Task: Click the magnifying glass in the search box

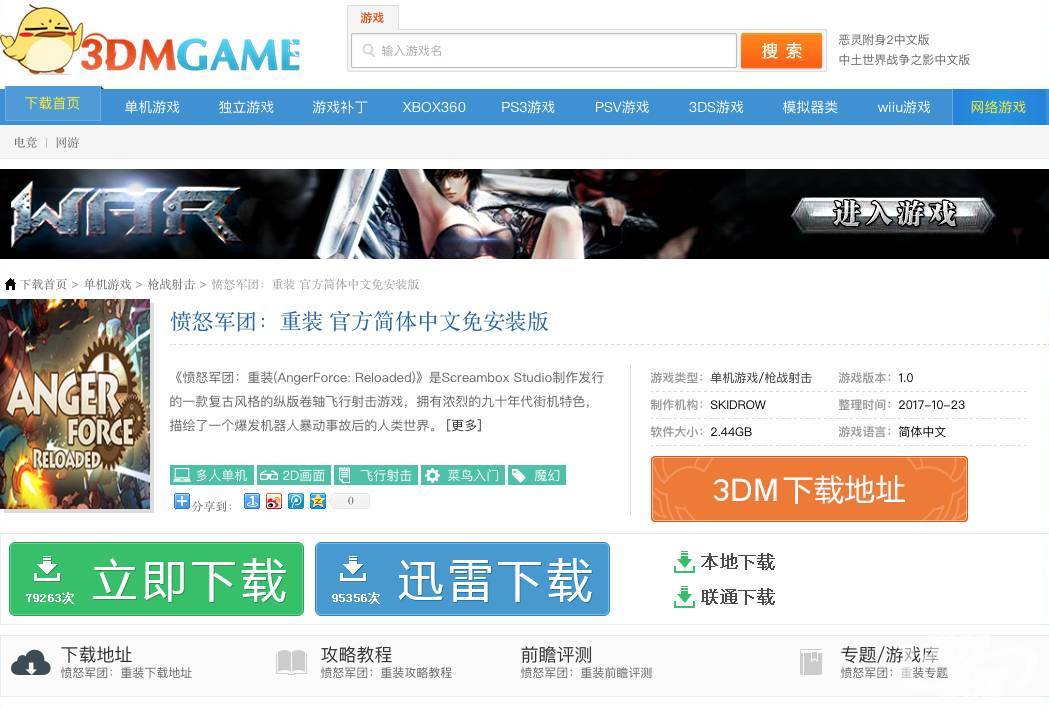Action: 367,50
